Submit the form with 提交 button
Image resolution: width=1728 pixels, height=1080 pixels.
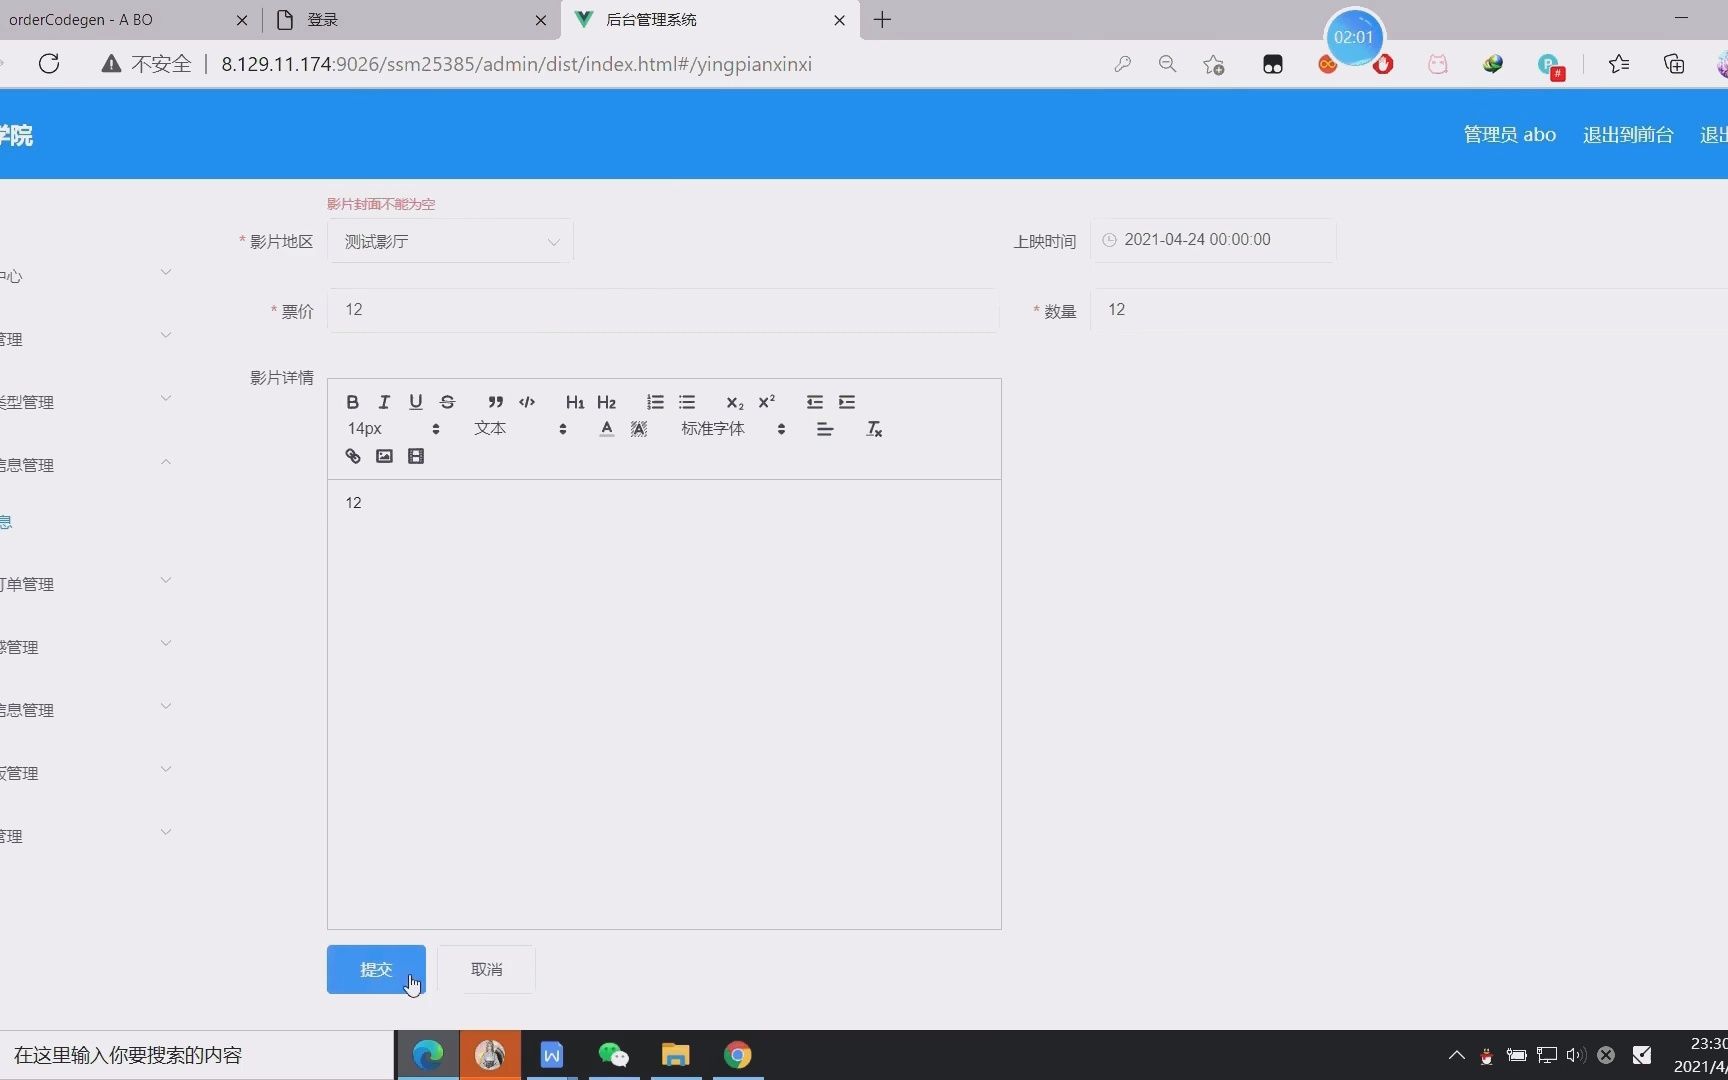pos(376,969)
